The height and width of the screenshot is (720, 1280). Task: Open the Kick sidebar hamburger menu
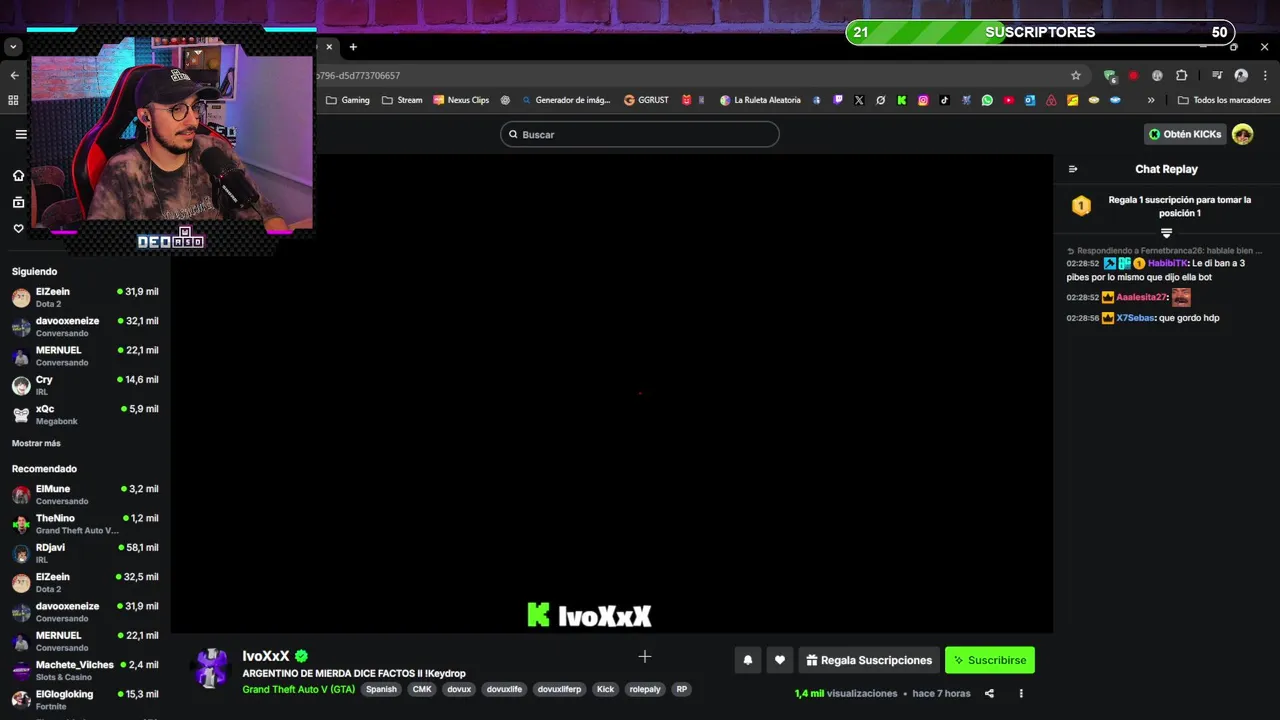tap(21, 134)
